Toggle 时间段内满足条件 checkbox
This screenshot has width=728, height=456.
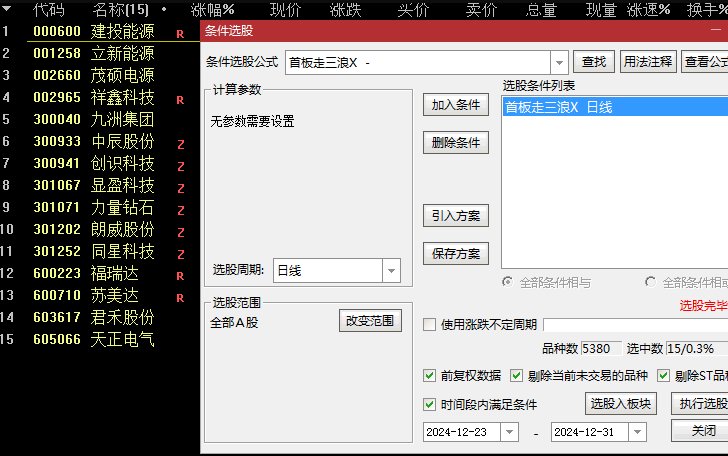click(429, 404)
